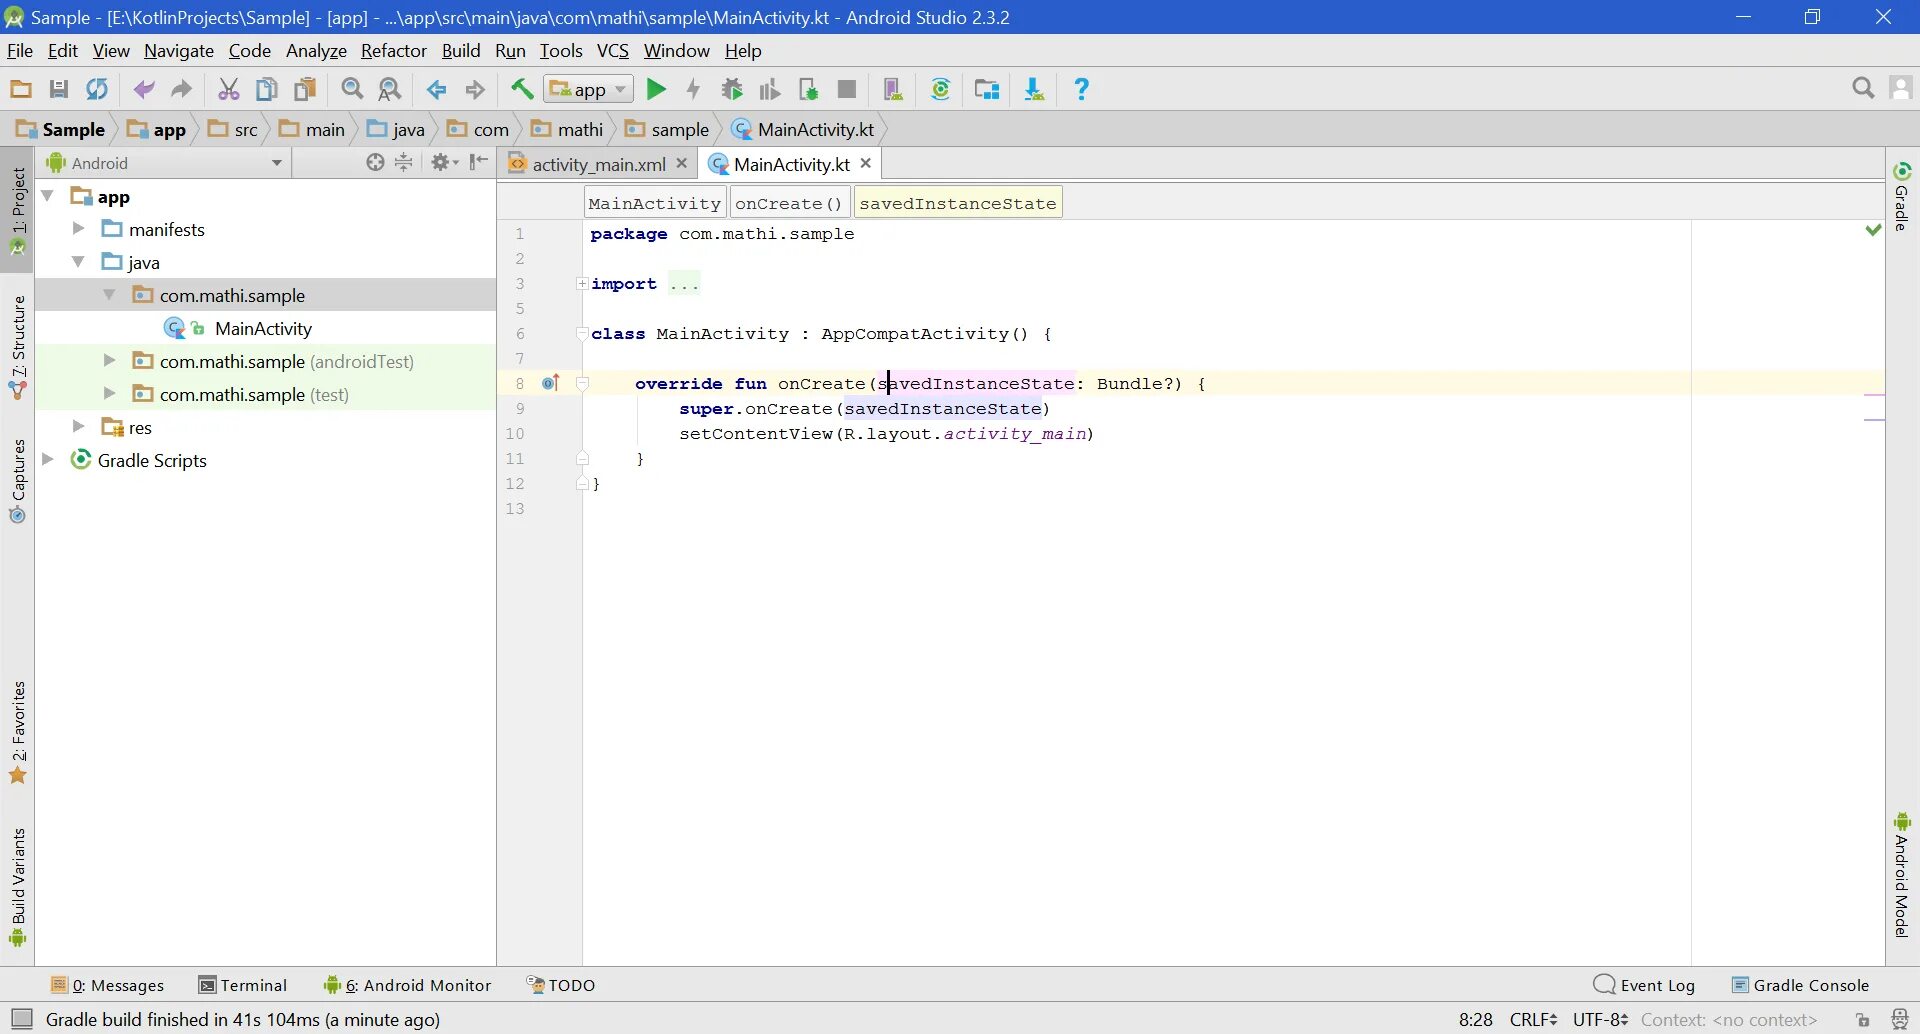Expand the com.mathi.sample (test) package
The image size is (1920, 1034).
(x=110, y=394)
